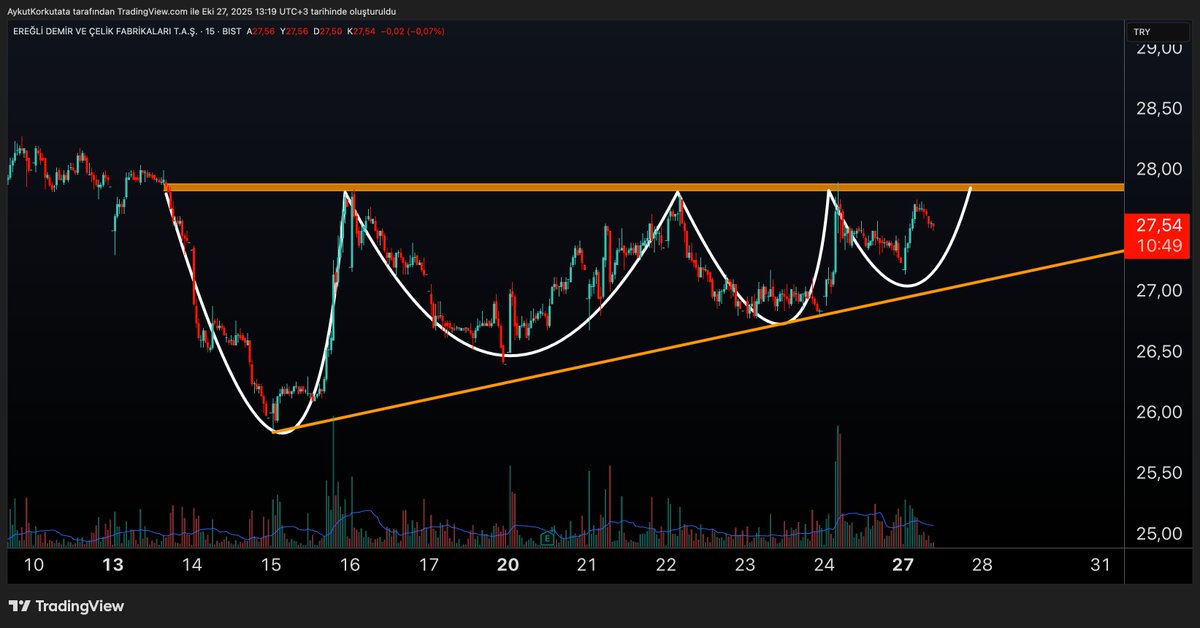This screenshot has width=1200, height=628.
Task: Click the date label 23 on time axis
Action: tap(745, 565)
